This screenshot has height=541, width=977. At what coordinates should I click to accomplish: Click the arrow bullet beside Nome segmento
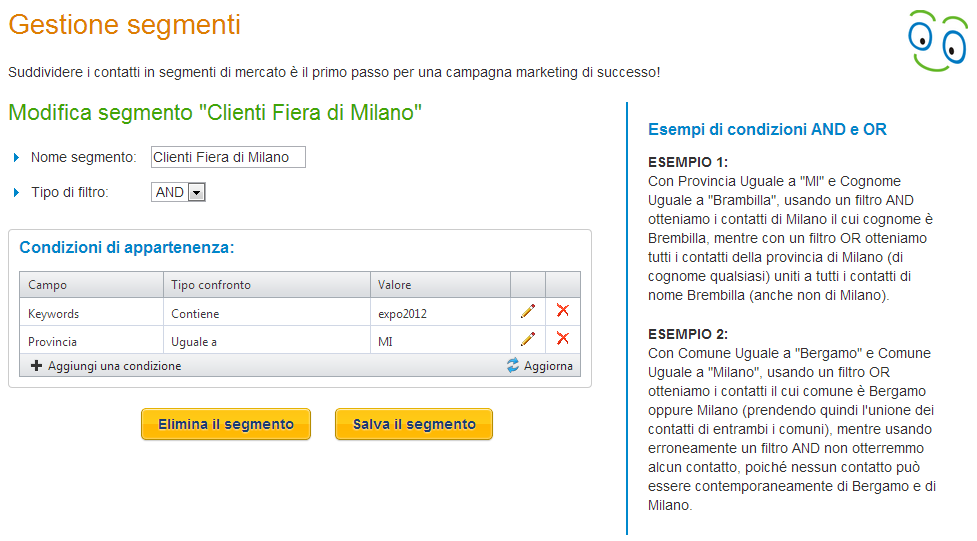(x=17, y=158)
